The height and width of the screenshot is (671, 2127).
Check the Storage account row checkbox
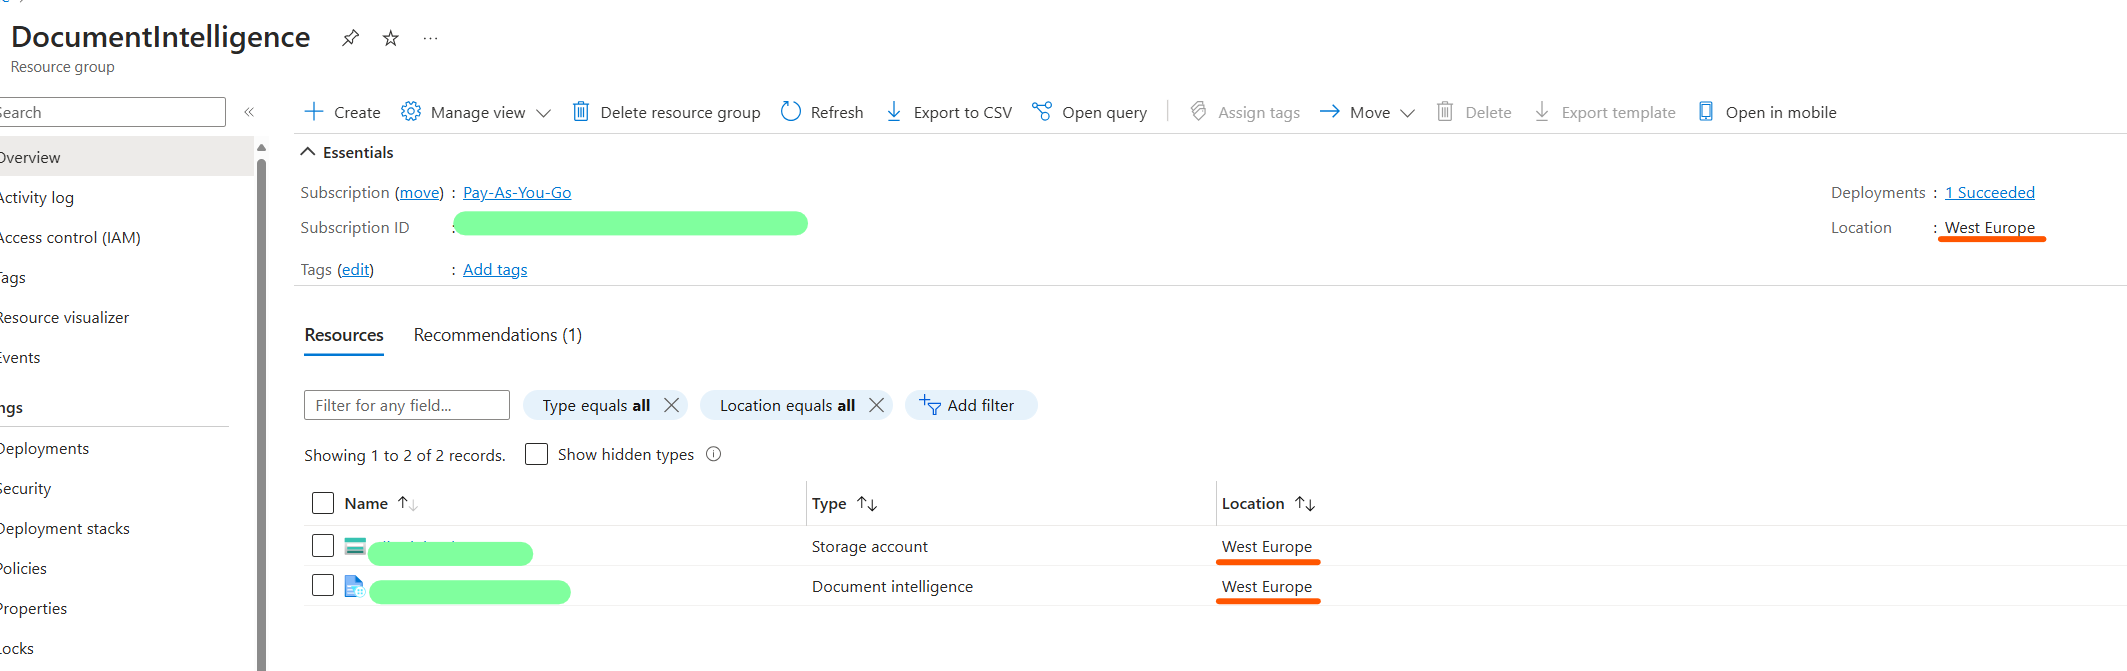pyautogui.click(x=323, y=545)
